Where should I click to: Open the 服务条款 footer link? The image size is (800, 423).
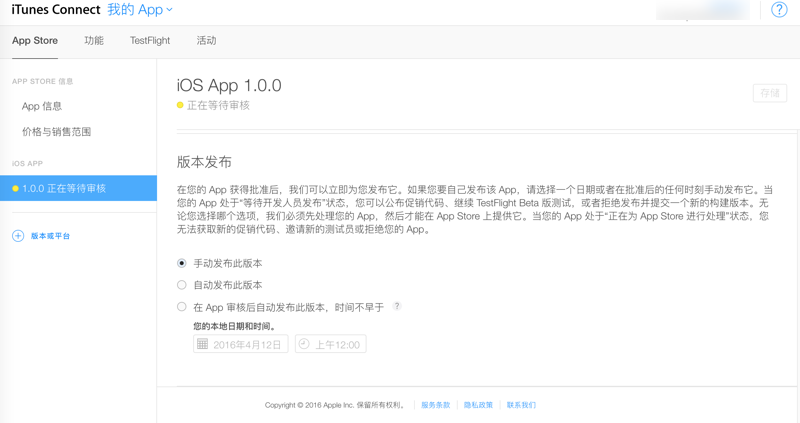pyautogui.click(x=436, y=405)
